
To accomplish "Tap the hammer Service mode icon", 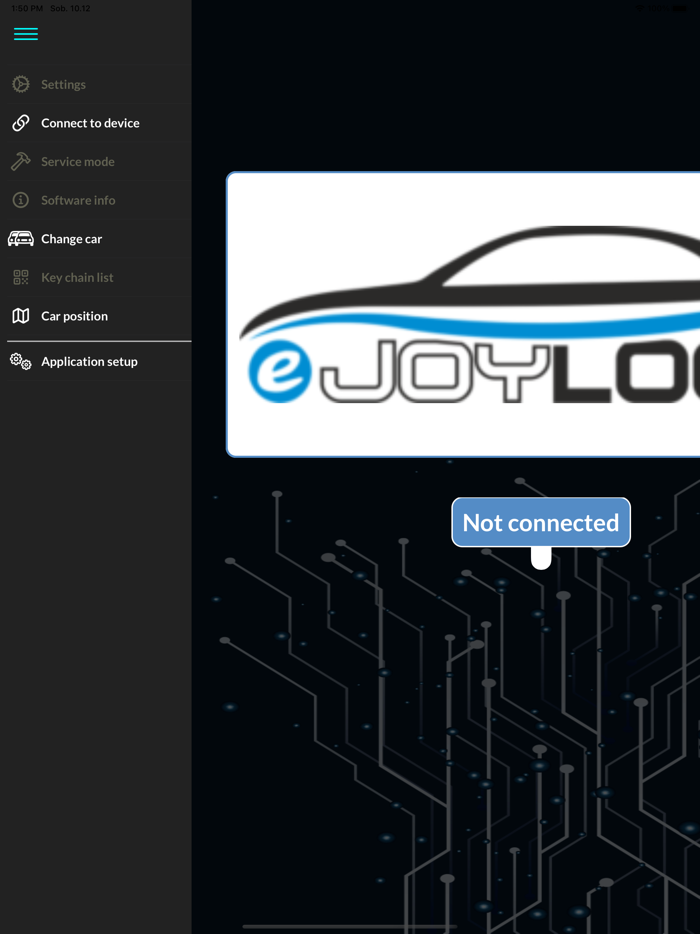I will pos(21,161).
